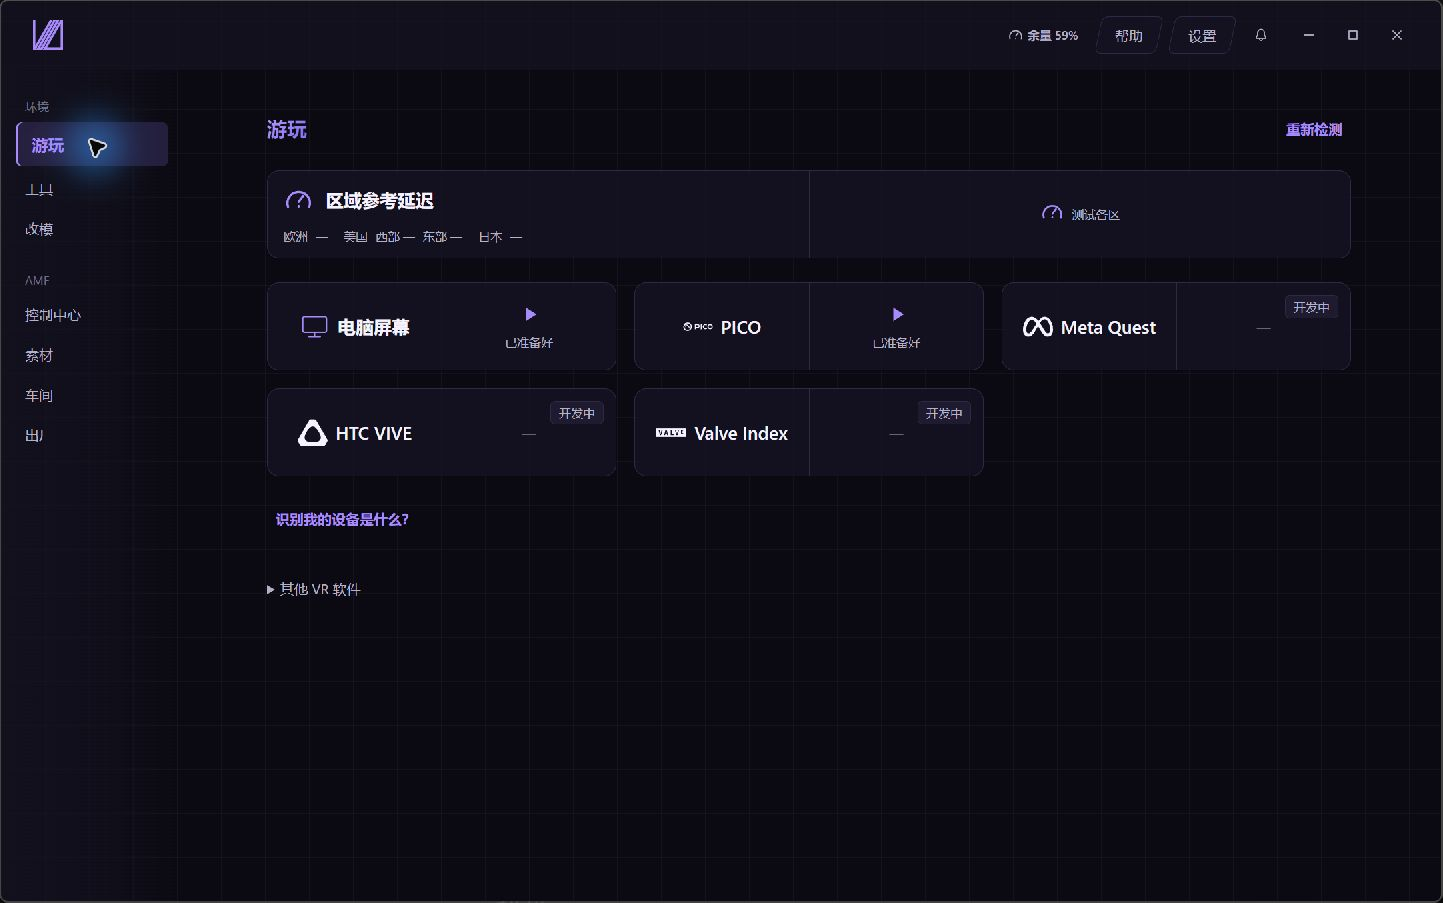Click the Meta Quest card title
The width and height of the screenshot is (1443, 903).
tap(1108, 327)
